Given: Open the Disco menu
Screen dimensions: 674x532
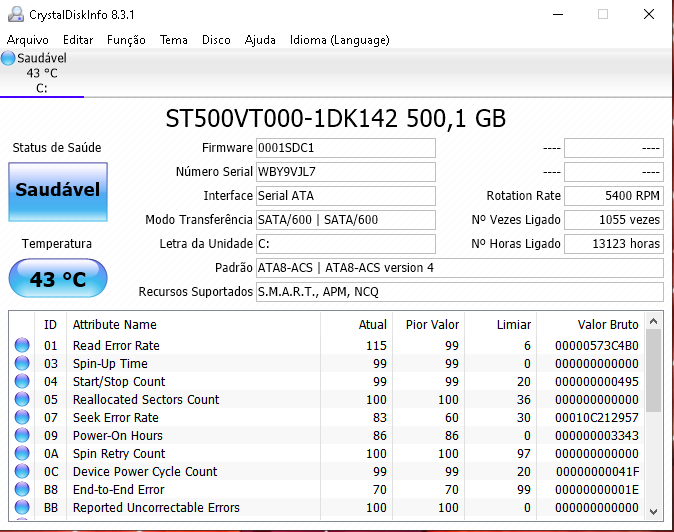Looking at the screenshot, I should pyautogui.click(x=216, y=40).
